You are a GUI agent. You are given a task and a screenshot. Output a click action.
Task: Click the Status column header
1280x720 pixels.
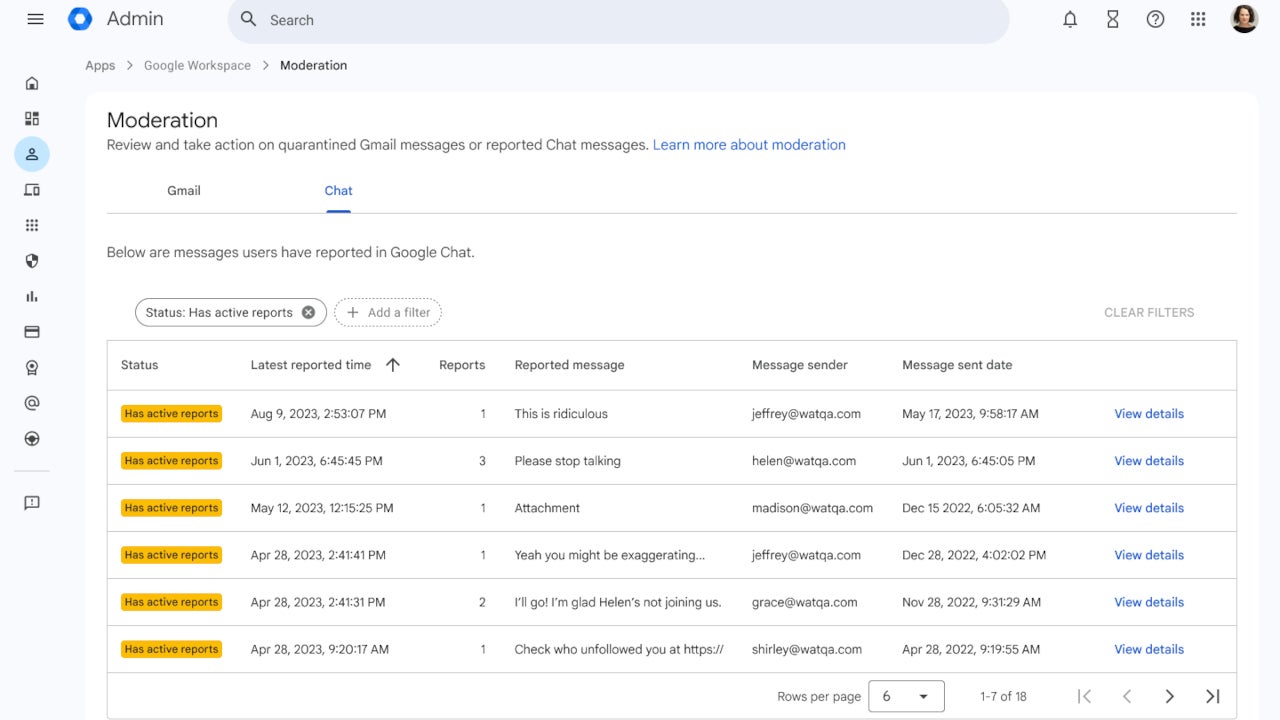pos(139,365)
